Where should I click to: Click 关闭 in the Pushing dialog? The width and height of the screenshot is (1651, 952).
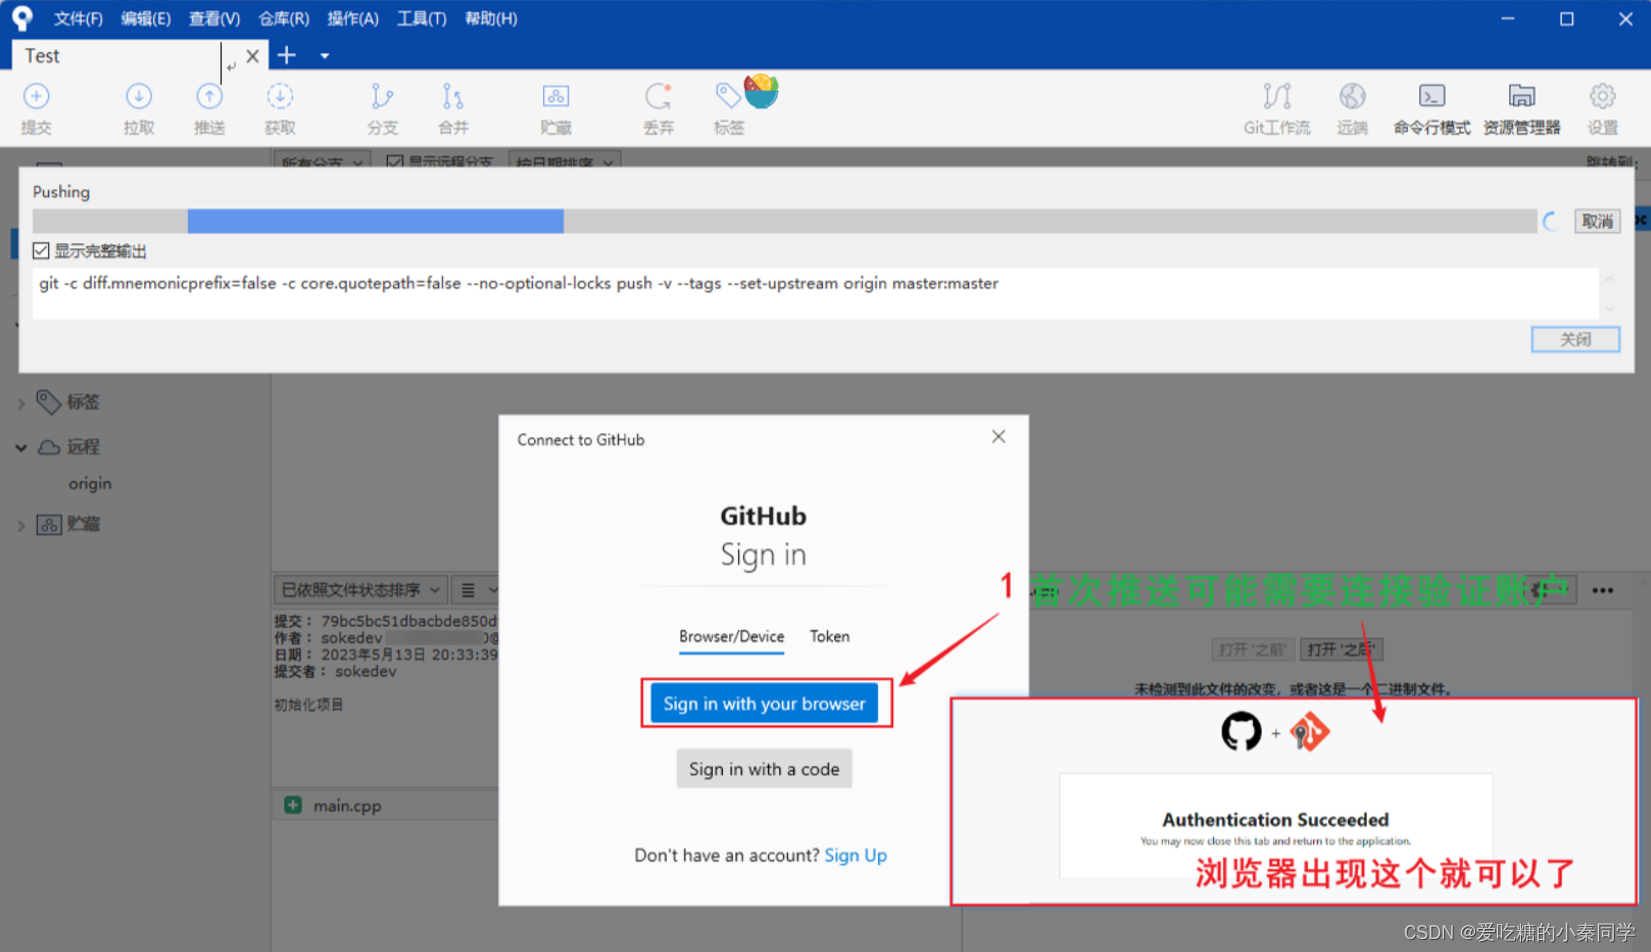click(1575, 339)
